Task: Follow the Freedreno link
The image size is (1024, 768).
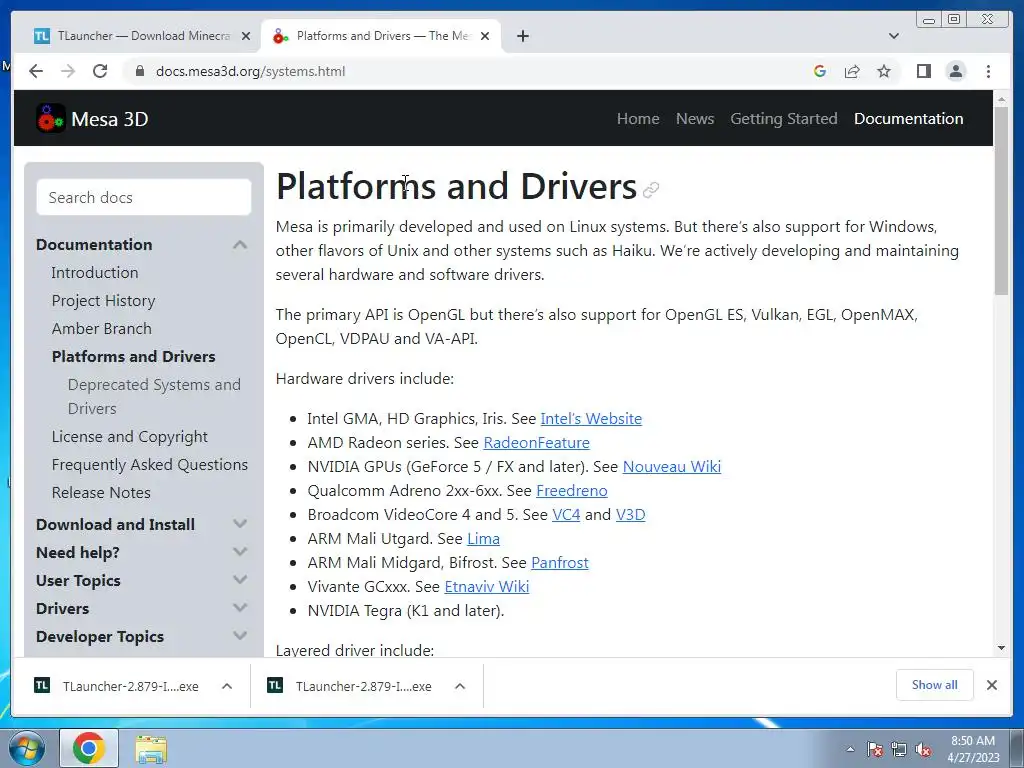Action: click(571, 491)
